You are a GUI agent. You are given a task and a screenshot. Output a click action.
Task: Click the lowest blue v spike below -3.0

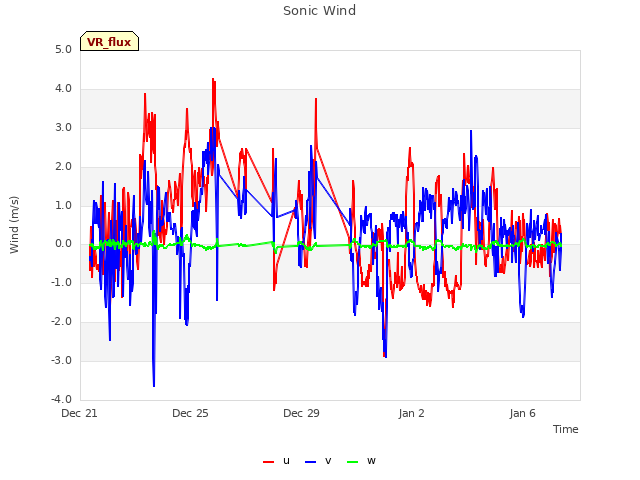coord(154,384)
